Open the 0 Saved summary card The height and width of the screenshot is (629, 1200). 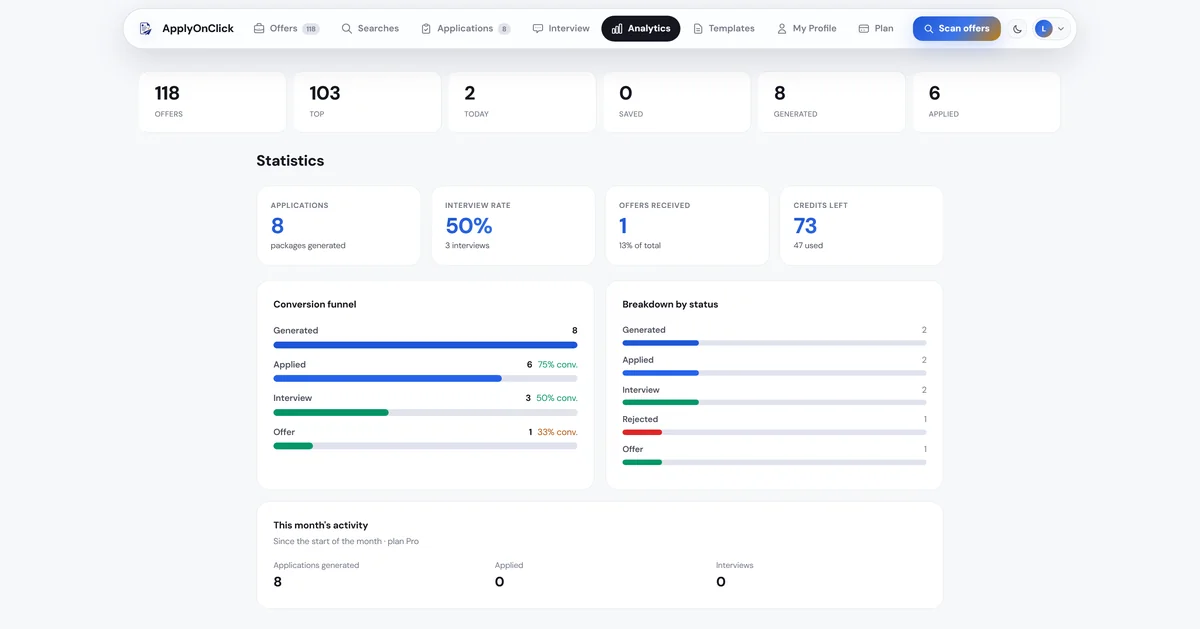[677, 102]
